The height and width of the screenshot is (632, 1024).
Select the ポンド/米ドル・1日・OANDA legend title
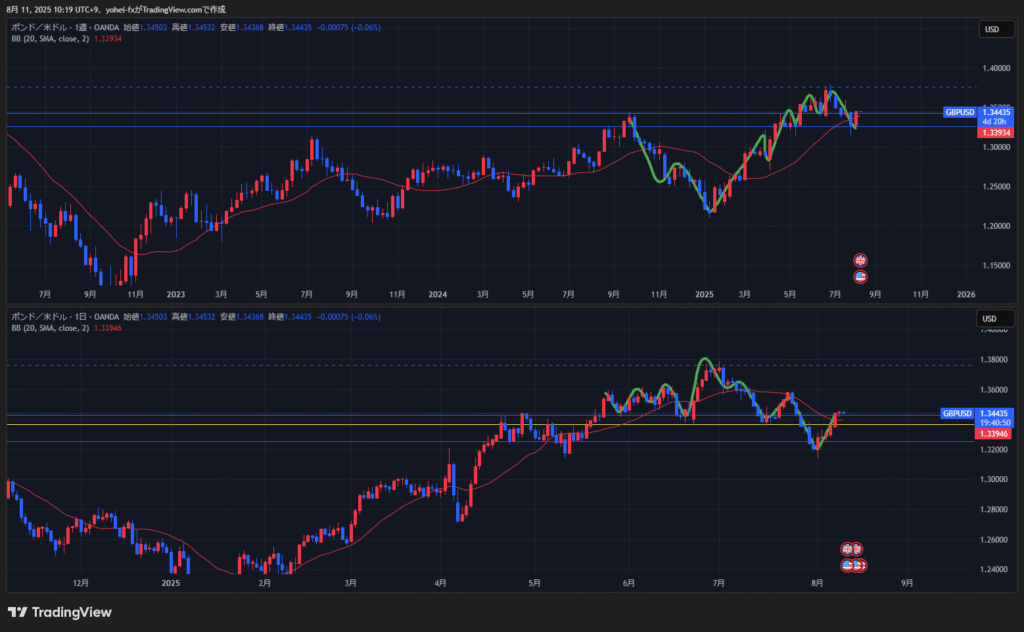pos(65,317)
